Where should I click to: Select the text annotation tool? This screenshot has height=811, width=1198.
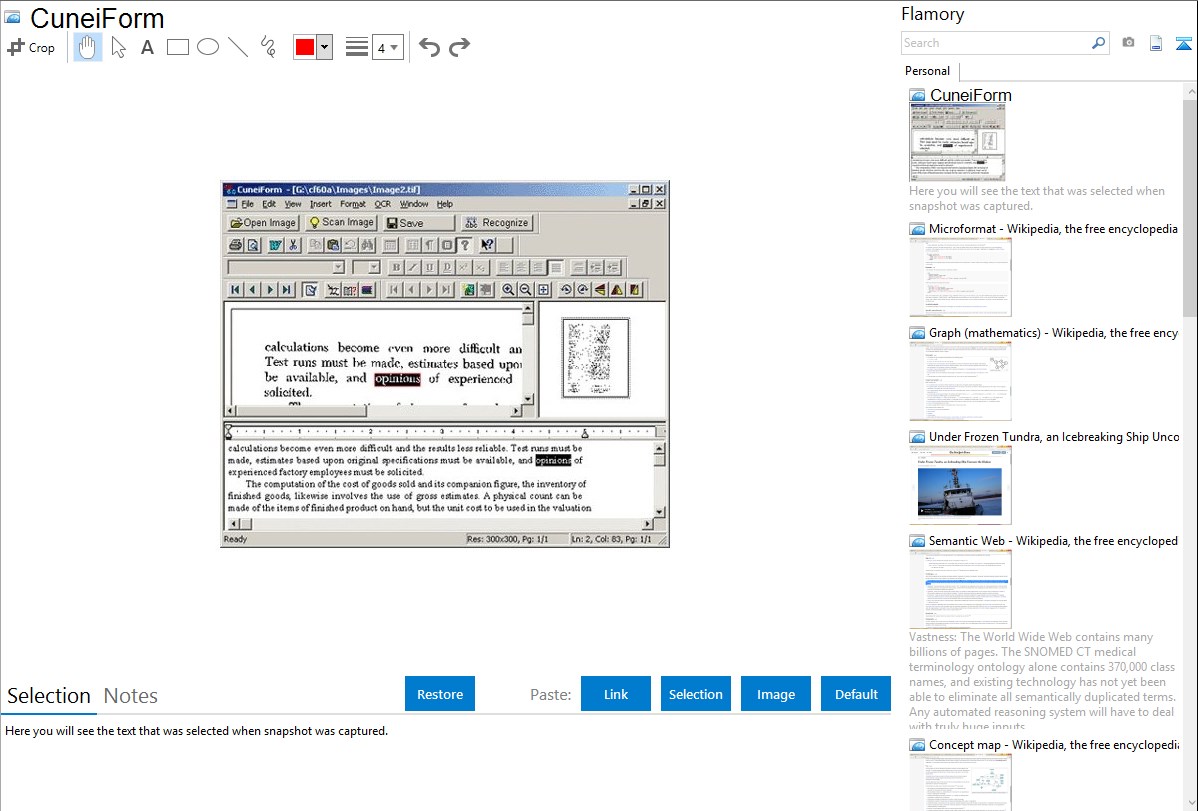tap(147, 47)
